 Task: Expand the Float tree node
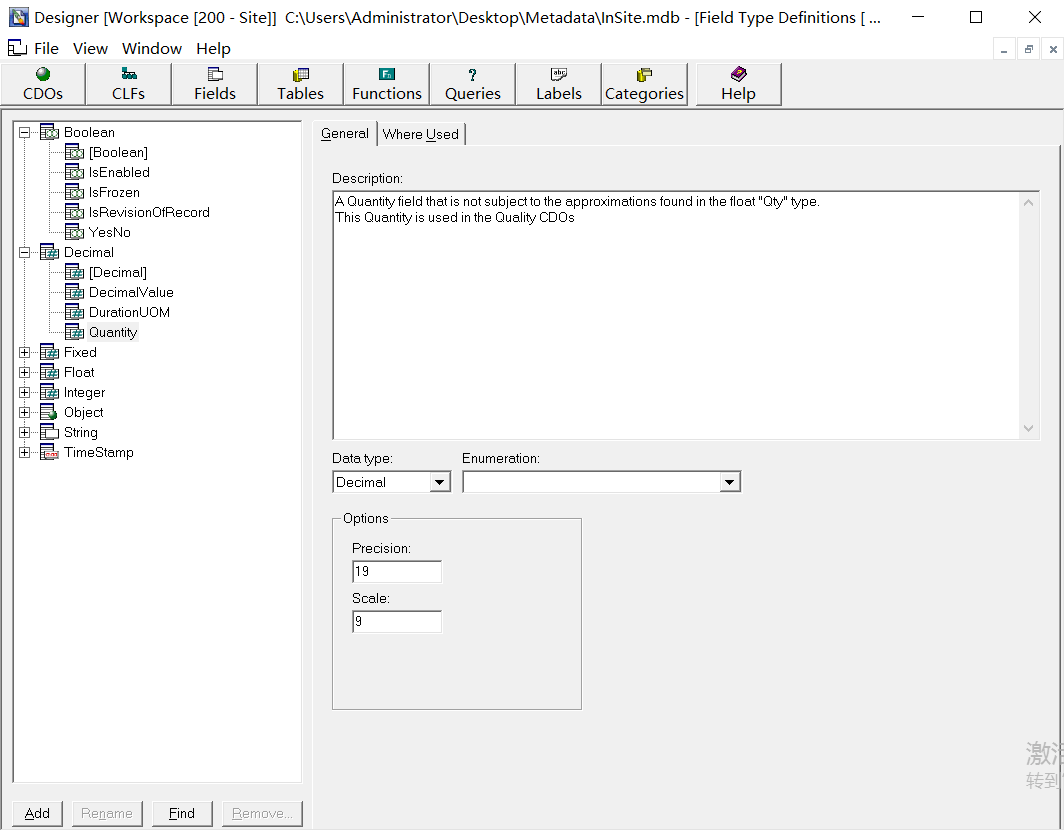25,372
